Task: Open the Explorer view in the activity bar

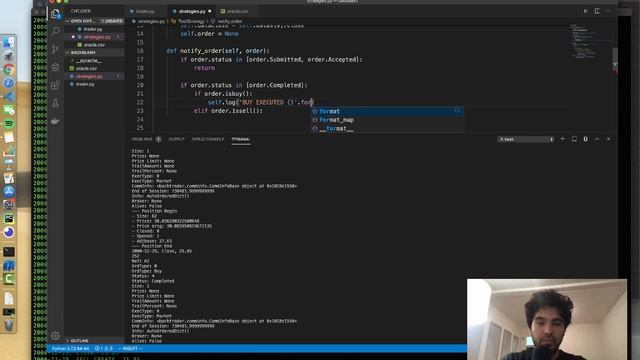Action: coord(56,14)
